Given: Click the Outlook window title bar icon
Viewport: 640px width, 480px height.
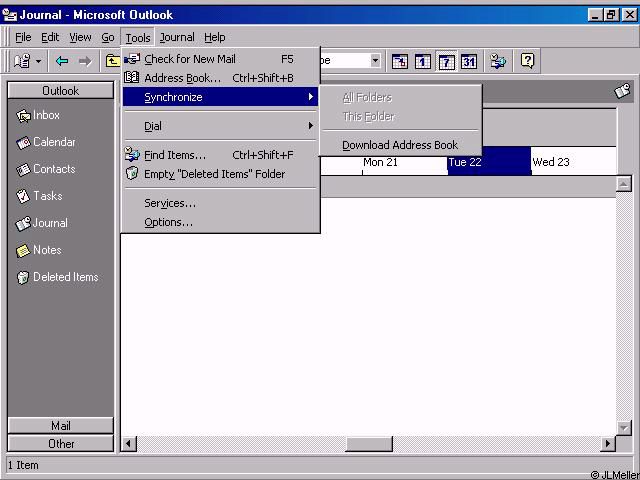Looking at the screenshot, I should (x=10, y=15).
